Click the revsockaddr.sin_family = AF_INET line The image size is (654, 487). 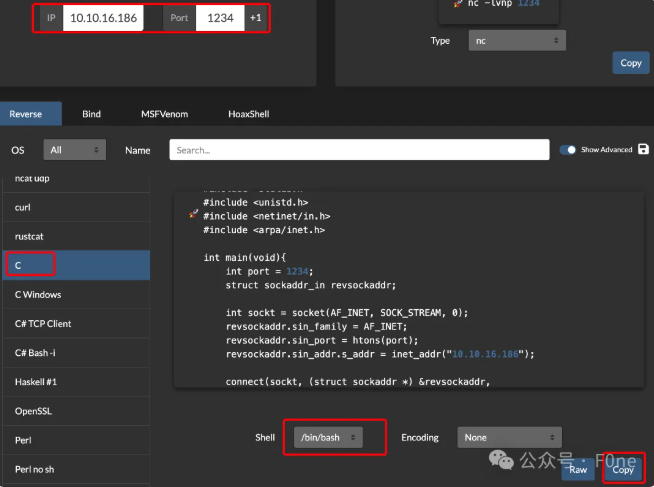click(x=316, y=326)
